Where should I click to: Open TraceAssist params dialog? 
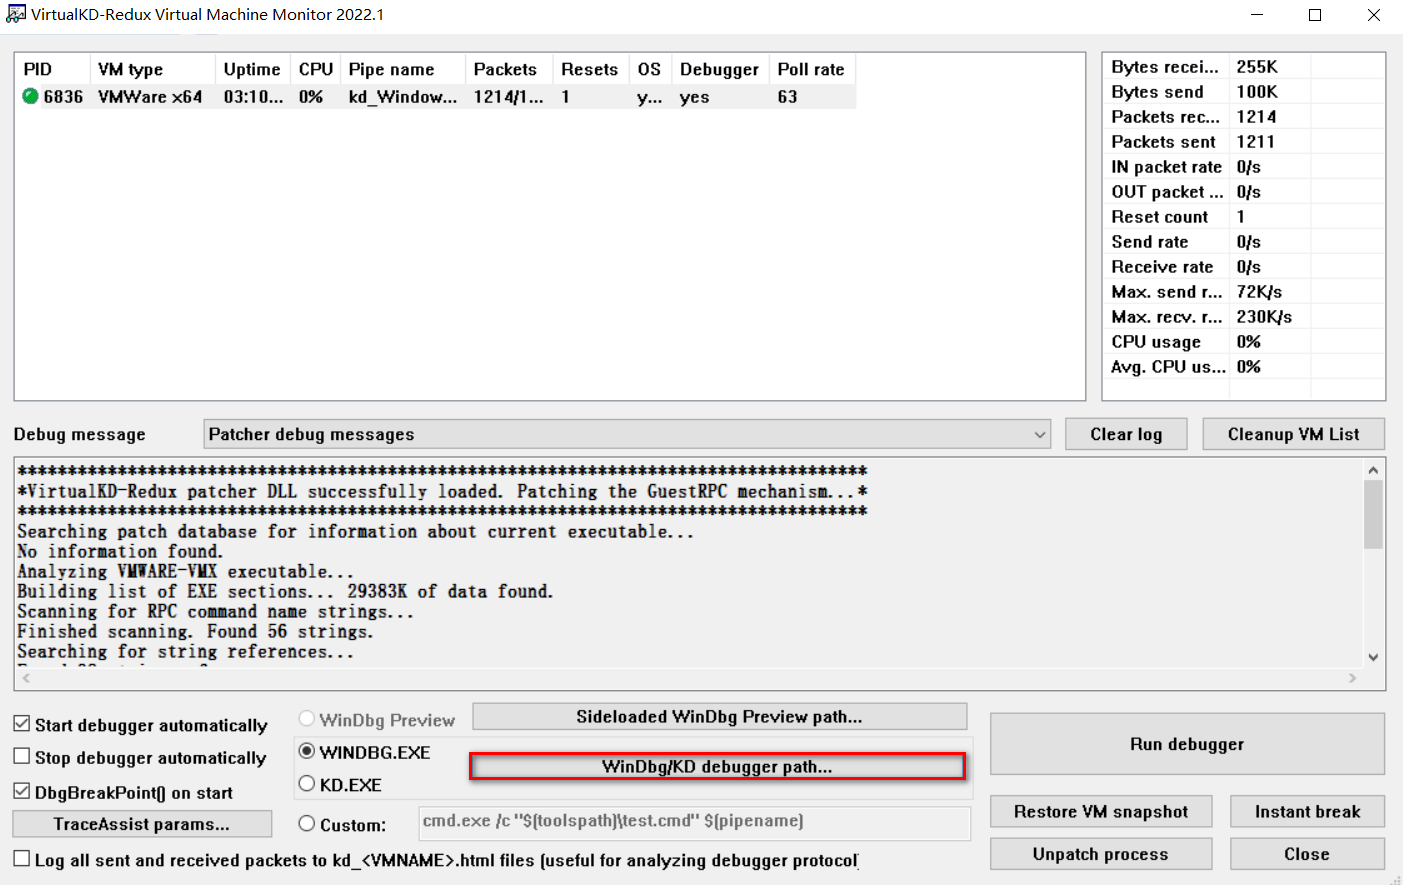click(x=142, y=824)
